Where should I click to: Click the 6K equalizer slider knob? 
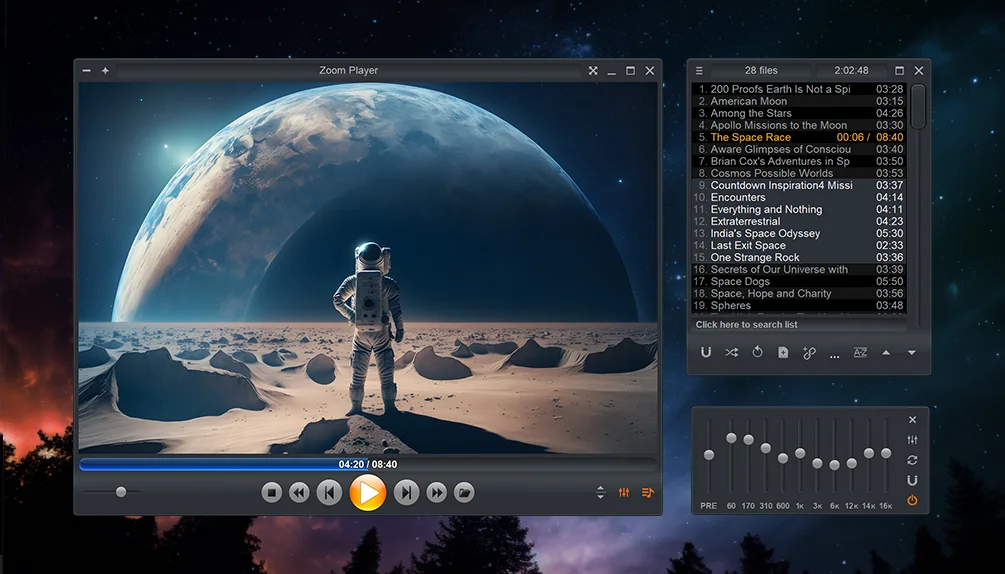click(x=835, y=465)
